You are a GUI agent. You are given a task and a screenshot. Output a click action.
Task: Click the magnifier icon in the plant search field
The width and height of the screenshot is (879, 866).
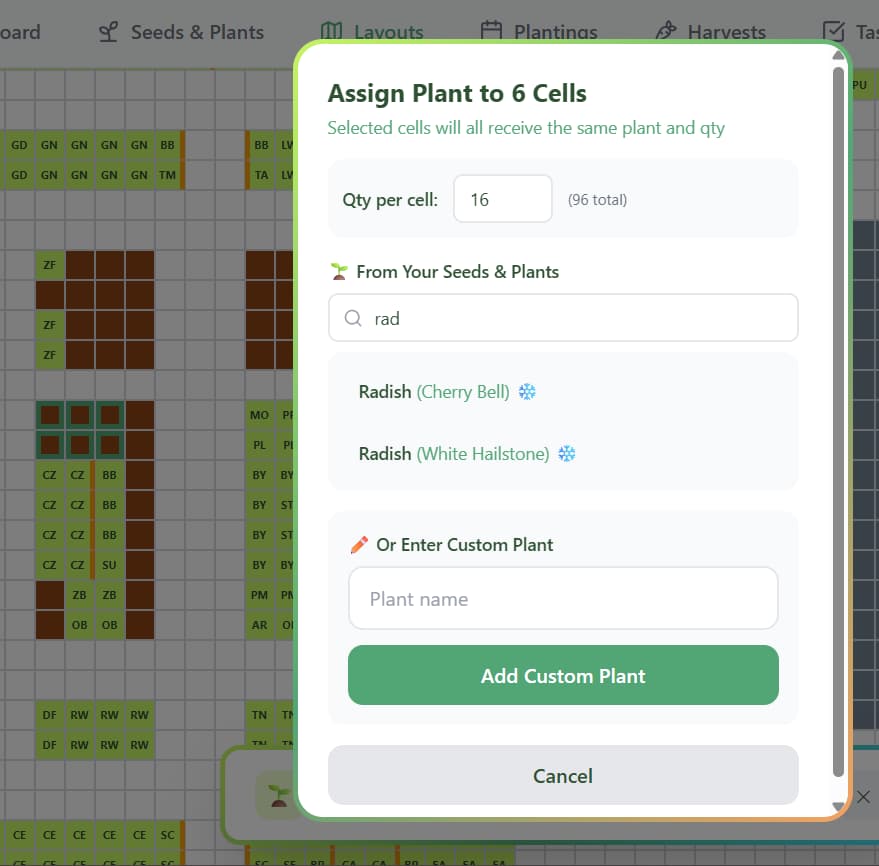point(353,317)
